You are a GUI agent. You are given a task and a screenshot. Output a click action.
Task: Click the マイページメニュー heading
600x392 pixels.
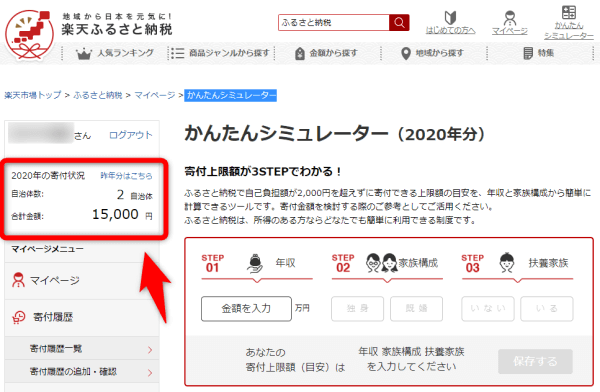coord(47,249)
